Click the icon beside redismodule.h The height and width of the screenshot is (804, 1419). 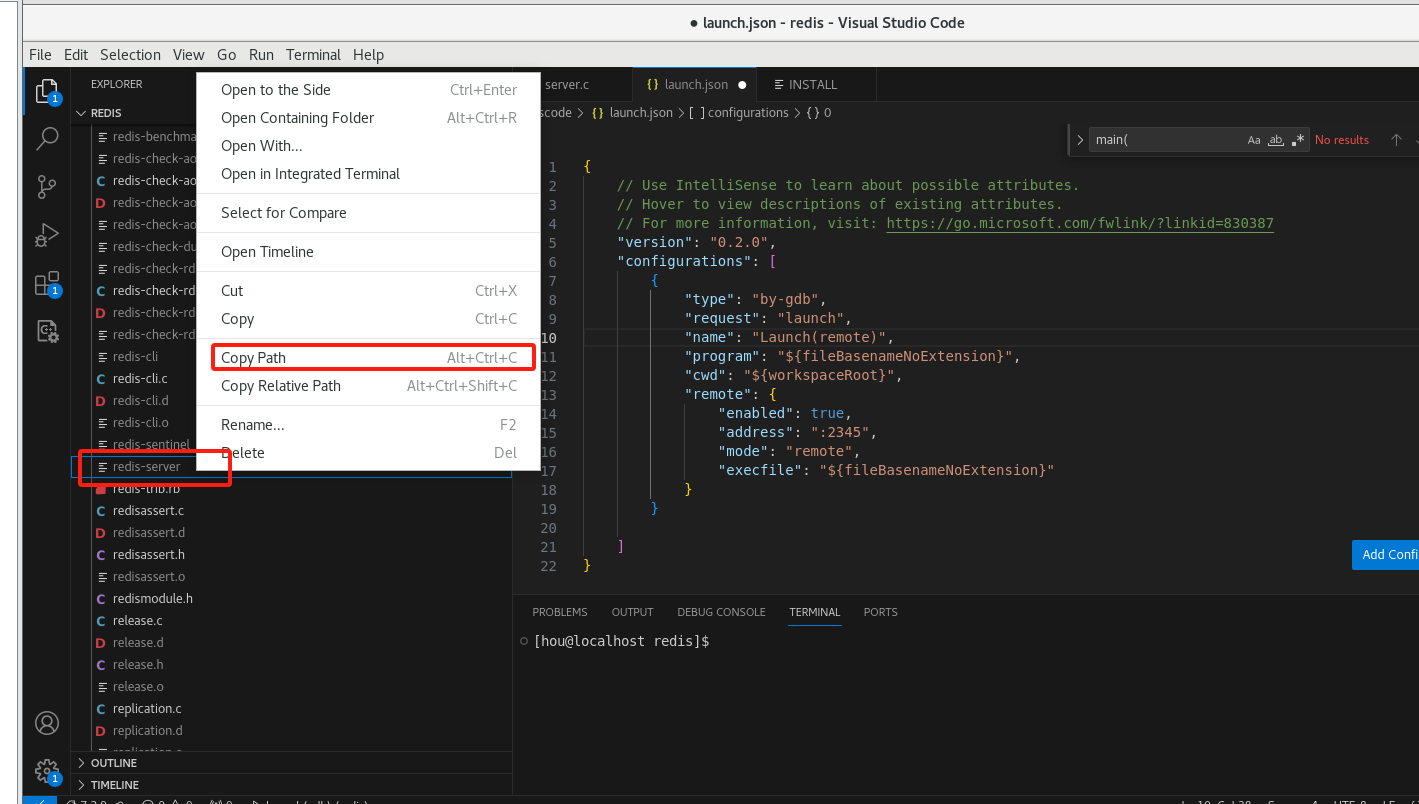pyautogui.click(x=100, y=599)
